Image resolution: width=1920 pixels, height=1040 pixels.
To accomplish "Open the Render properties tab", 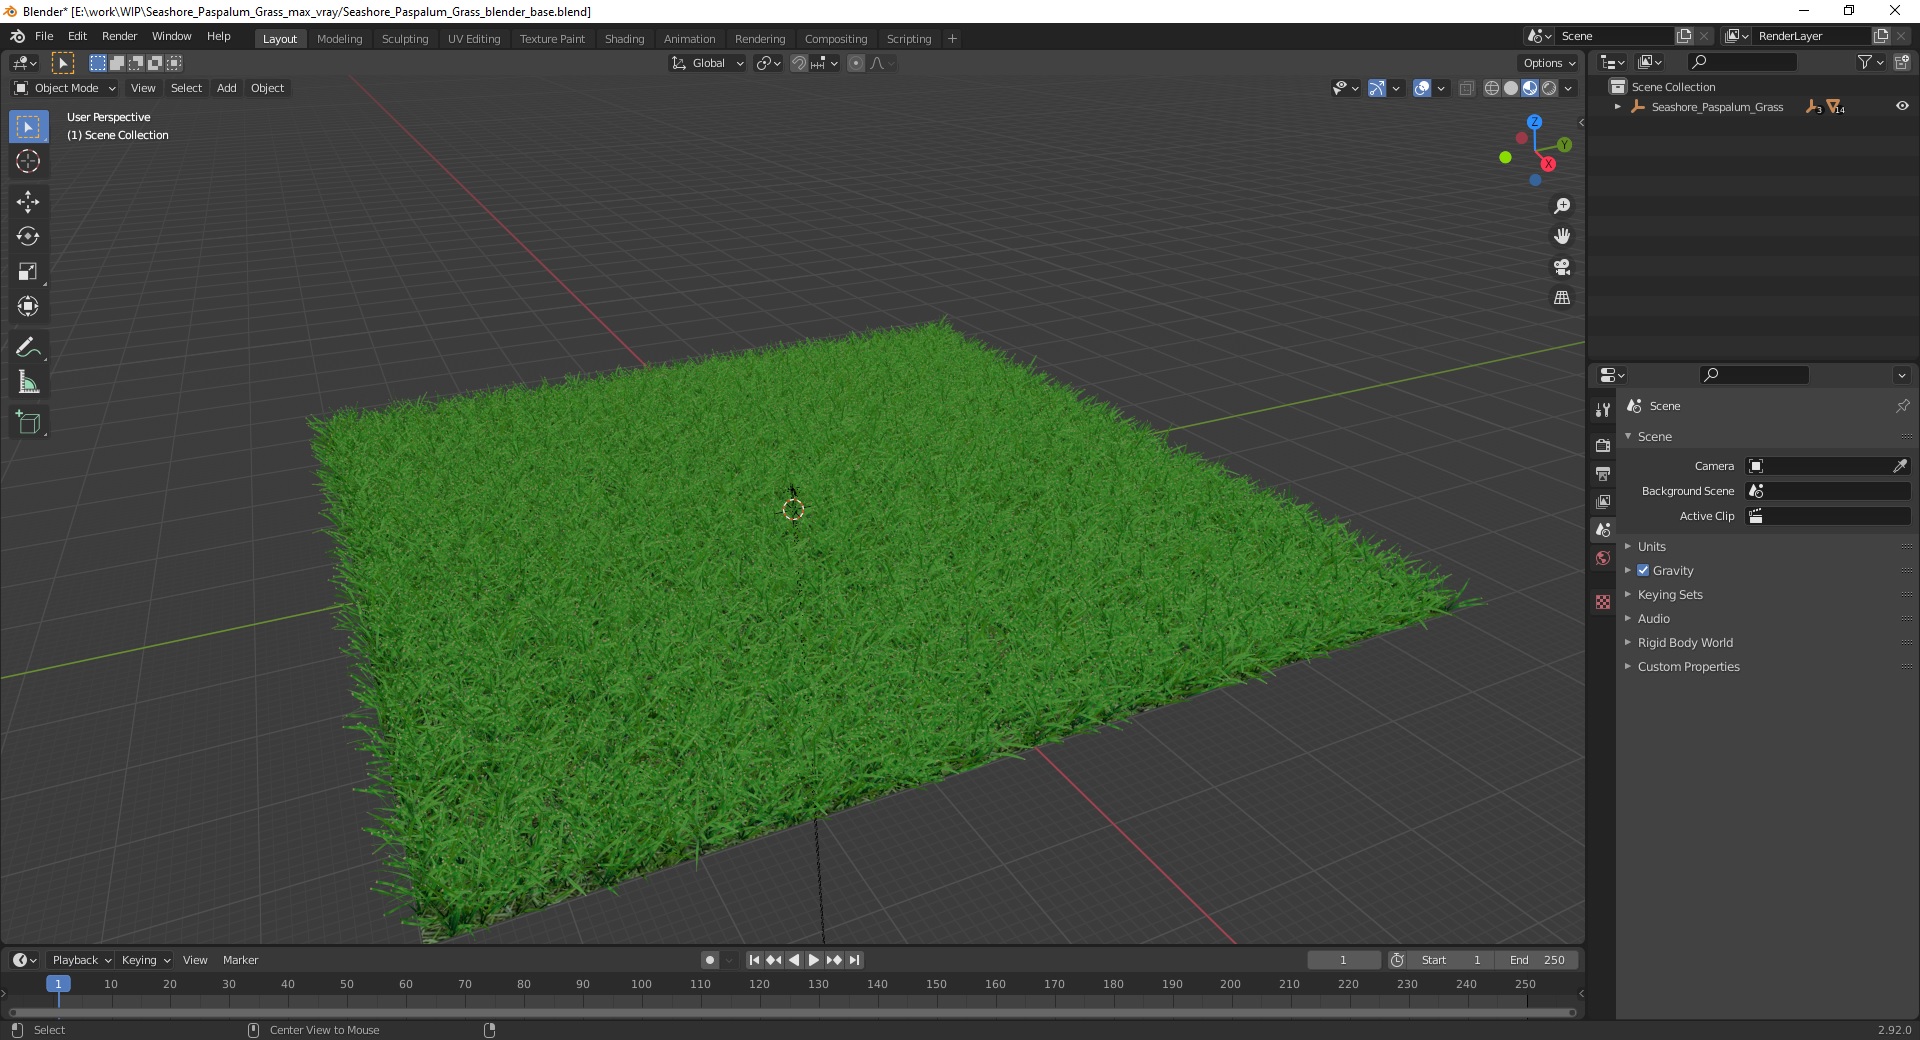I will click(1603, 445).
